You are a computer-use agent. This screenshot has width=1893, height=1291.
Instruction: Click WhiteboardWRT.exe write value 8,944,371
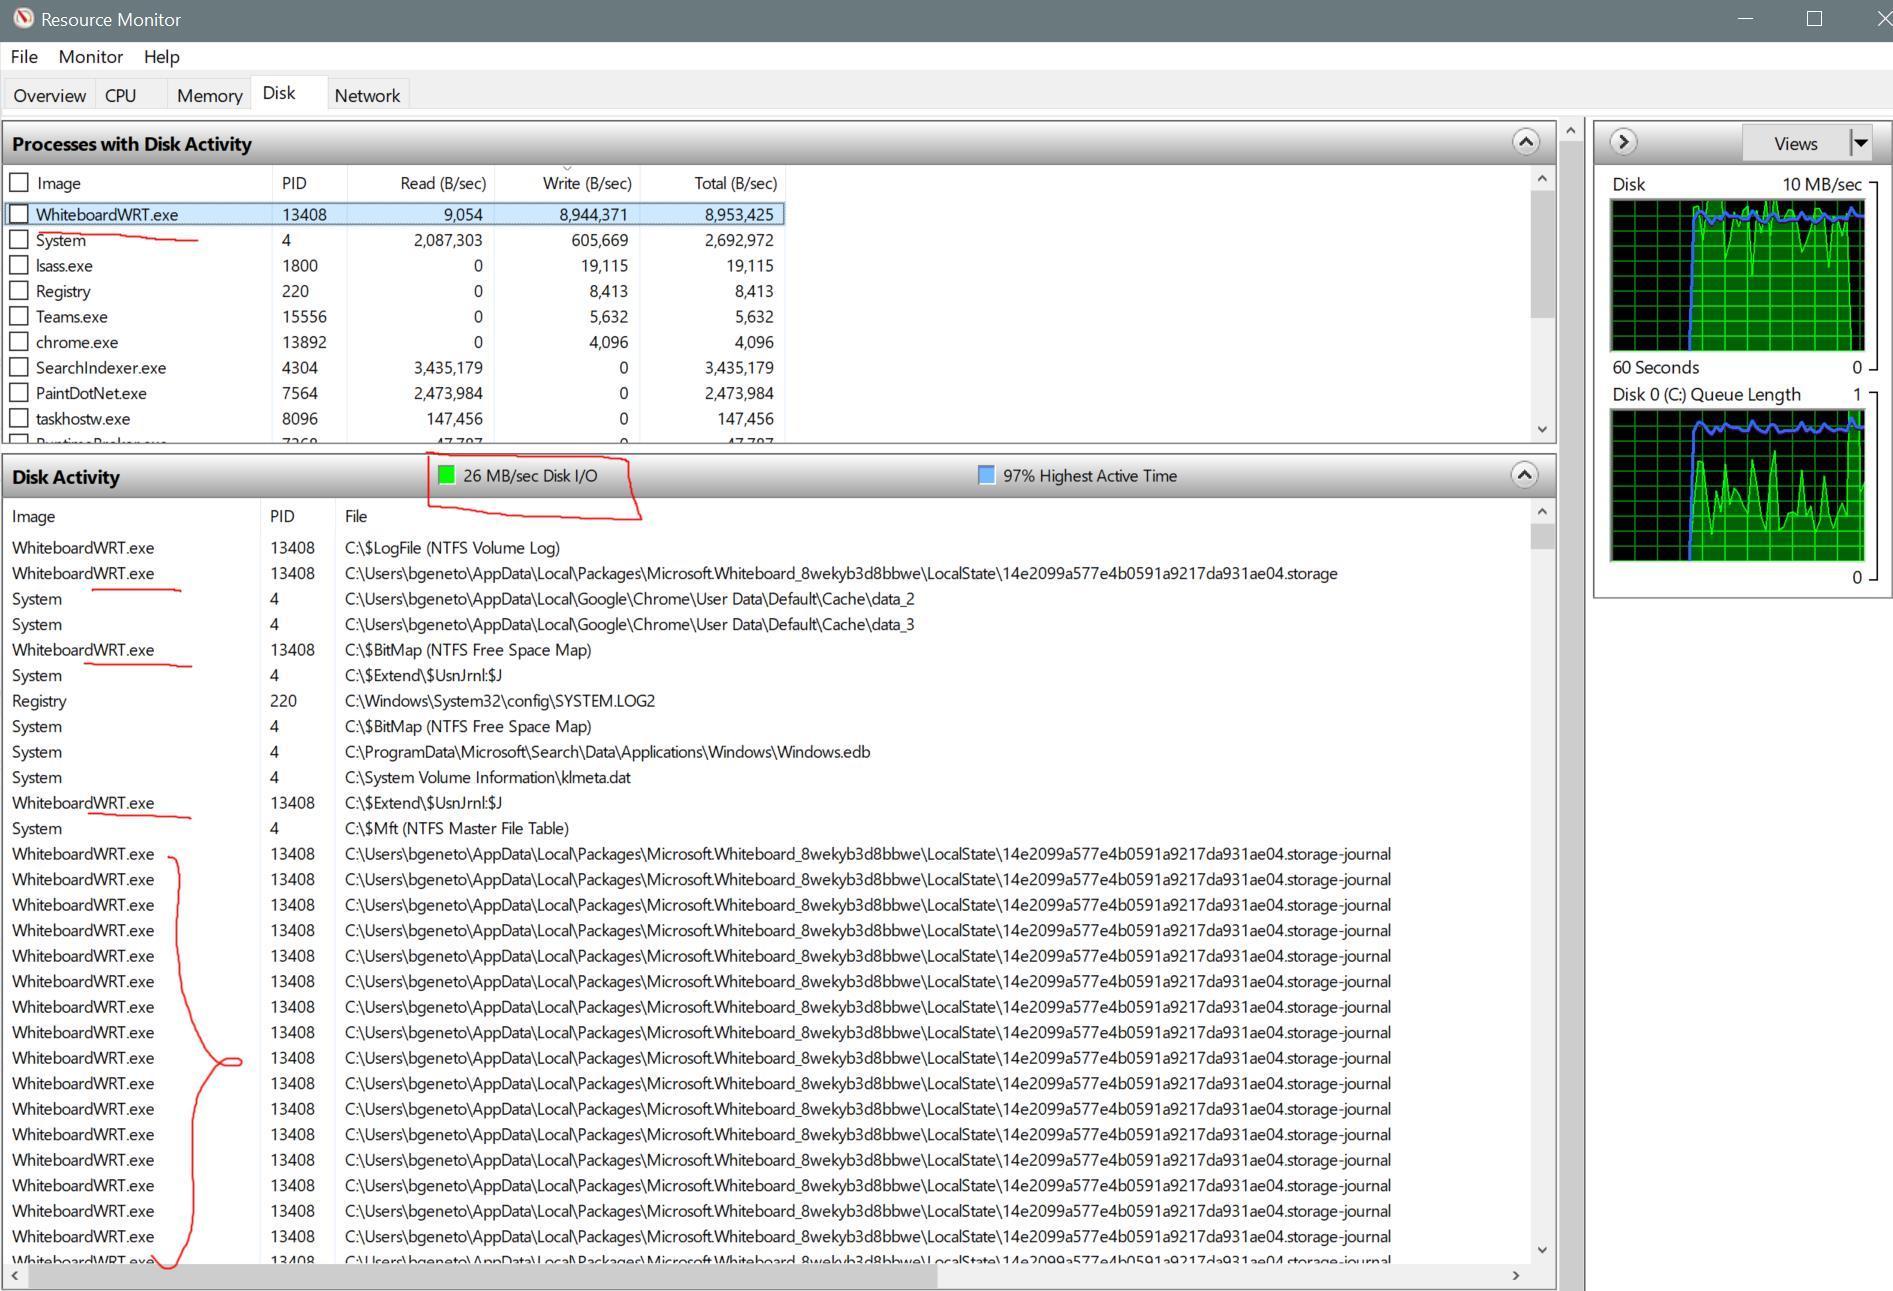(x=593, y=214)
